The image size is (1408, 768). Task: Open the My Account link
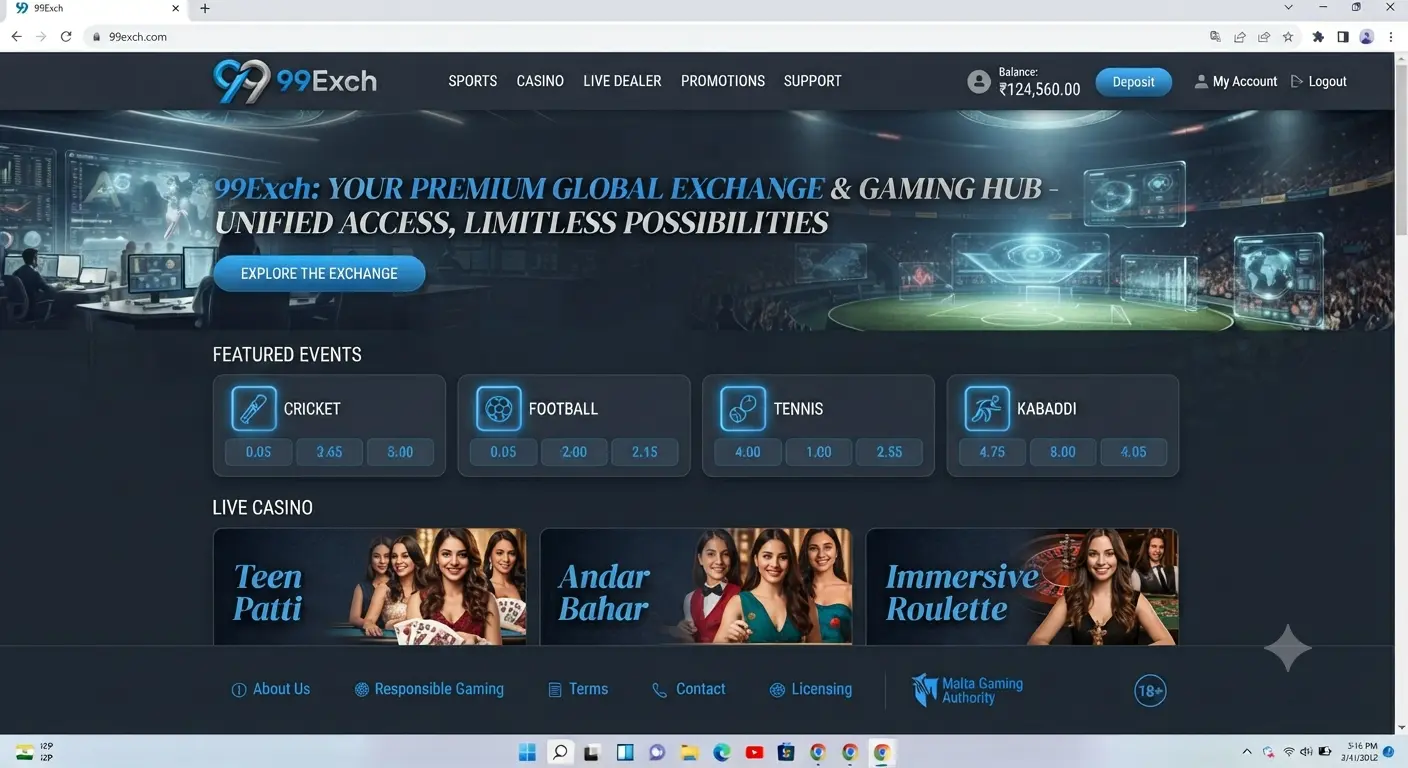(x=1236, y=82)
